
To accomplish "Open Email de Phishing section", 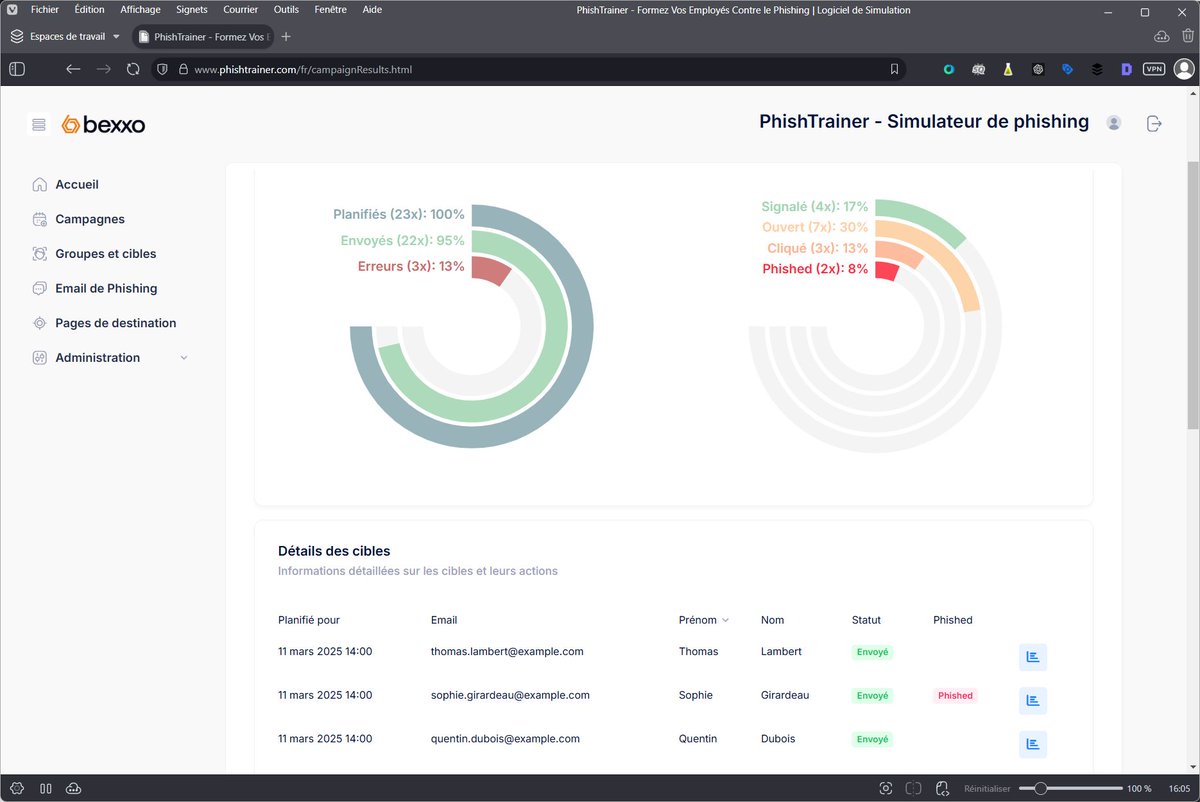I will 95,289.
